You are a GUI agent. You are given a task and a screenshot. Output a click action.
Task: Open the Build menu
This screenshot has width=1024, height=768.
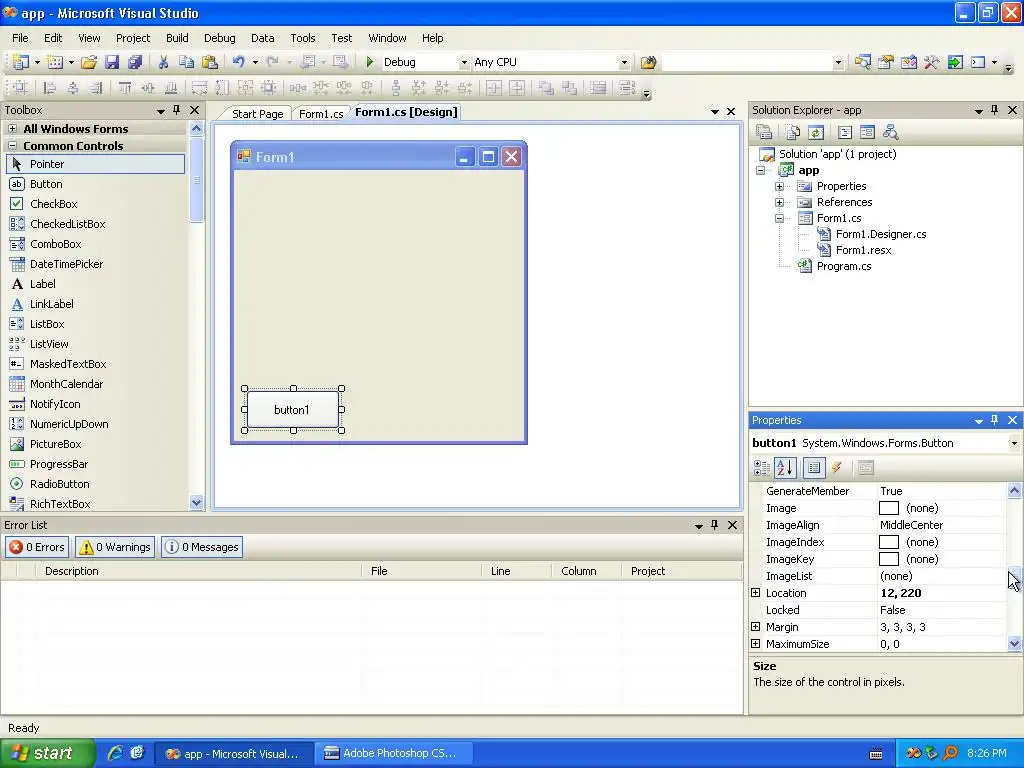(x=177, y=38)
